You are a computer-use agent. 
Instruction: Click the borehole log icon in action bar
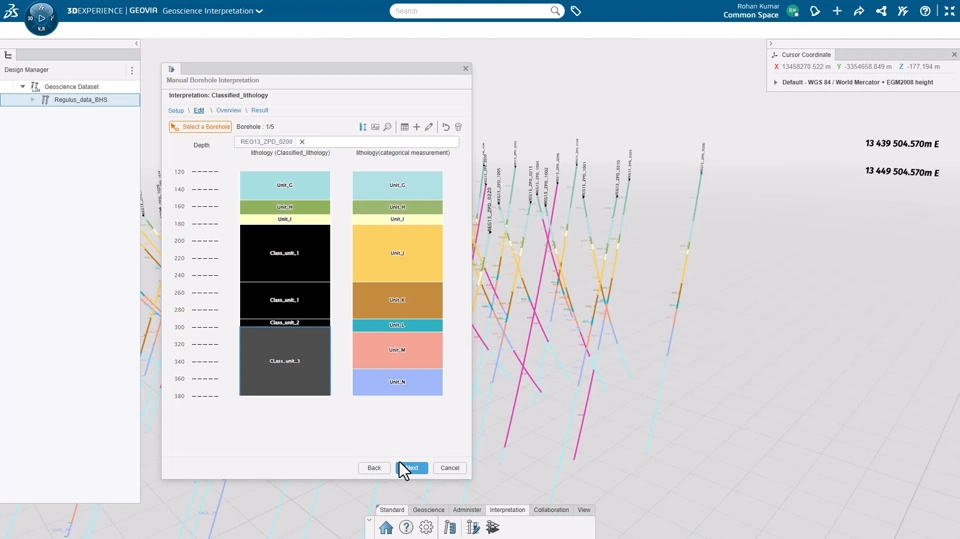point(450,527)
